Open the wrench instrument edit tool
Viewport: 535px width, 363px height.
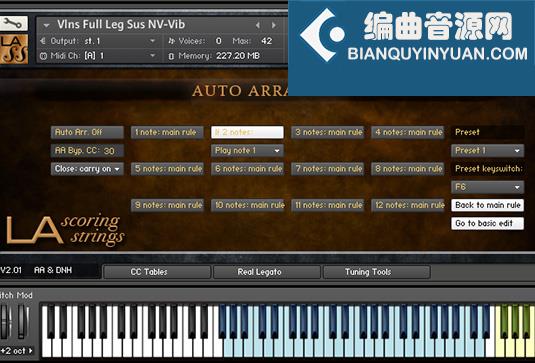coord(13,24)
